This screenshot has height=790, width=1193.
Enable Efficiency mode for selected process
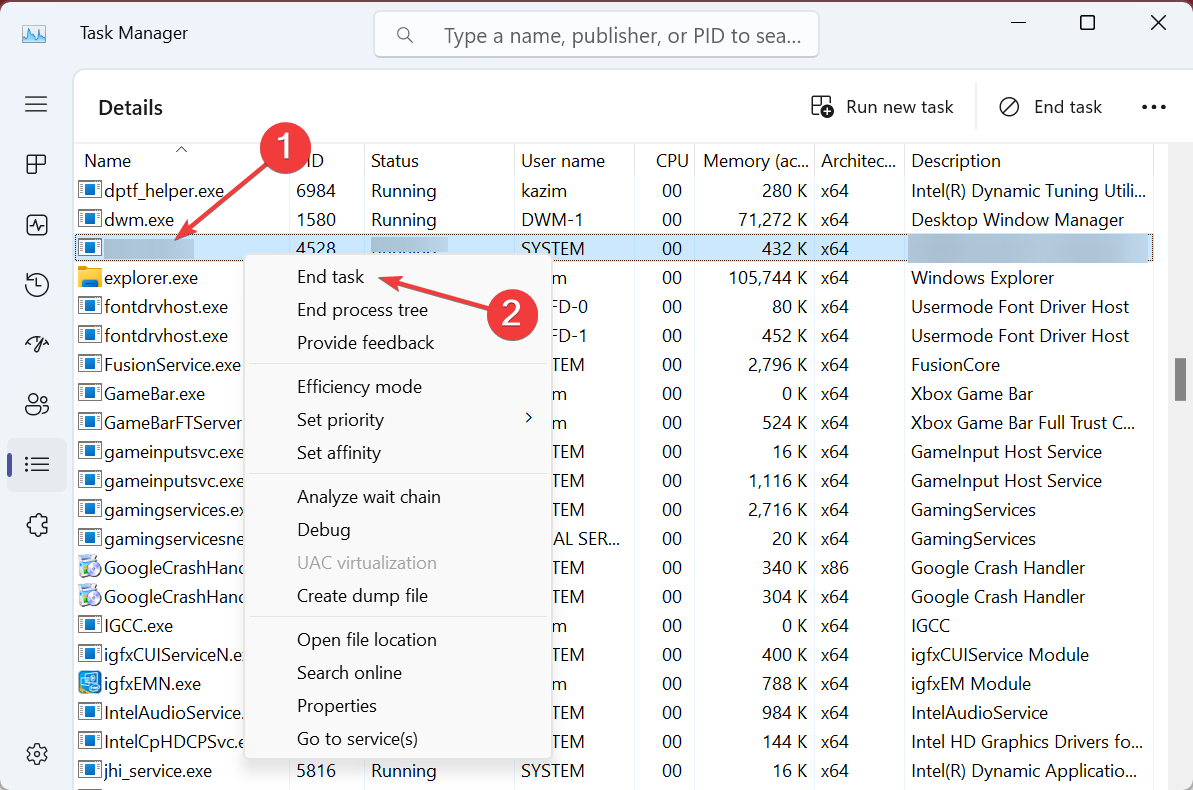359,386
